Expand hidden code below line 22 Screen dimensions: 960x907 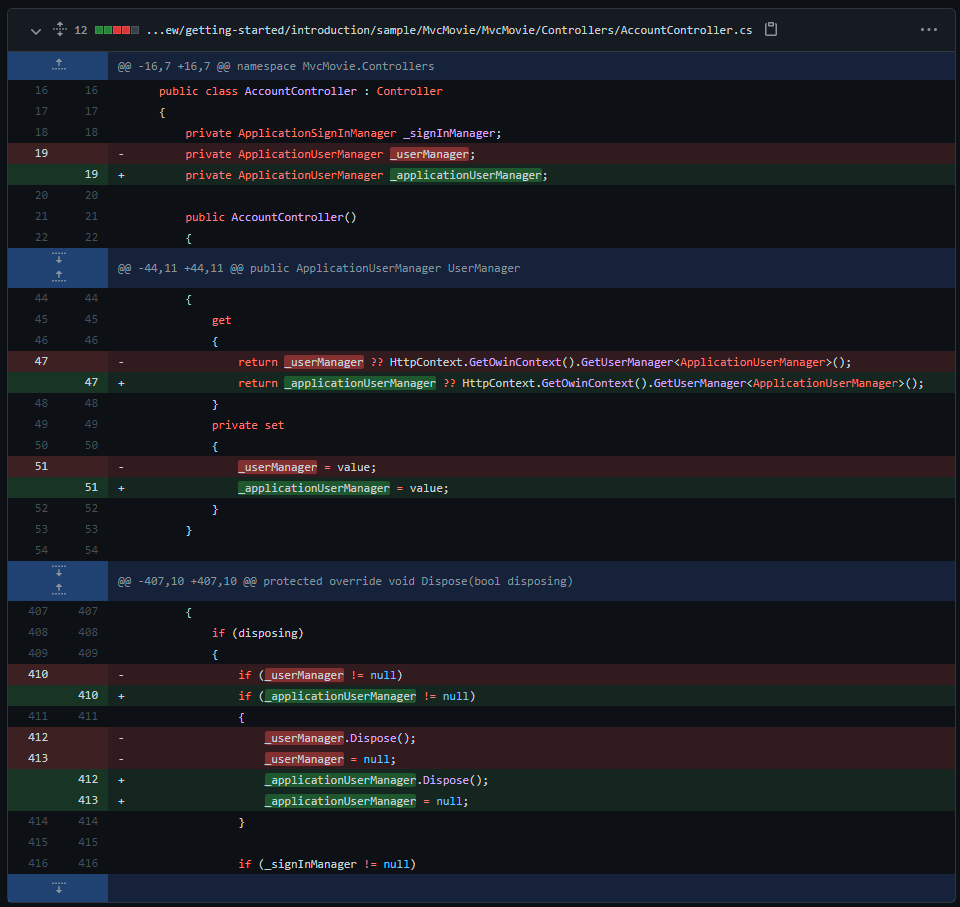pyautogui.click(x=59, y=258)
